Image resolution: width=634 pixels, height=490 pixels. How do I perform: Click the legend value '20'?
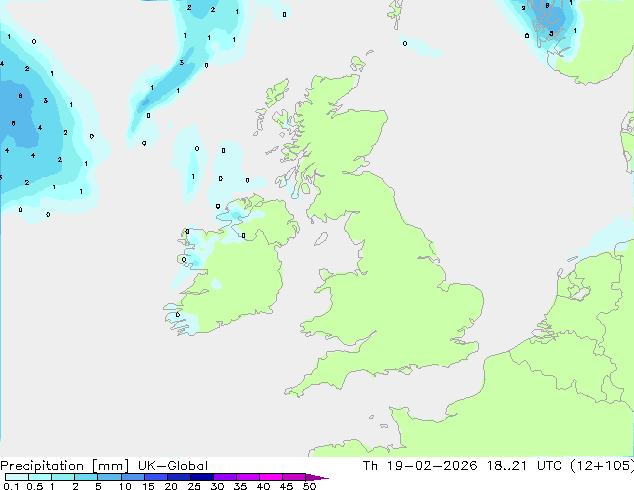[171, 486]
